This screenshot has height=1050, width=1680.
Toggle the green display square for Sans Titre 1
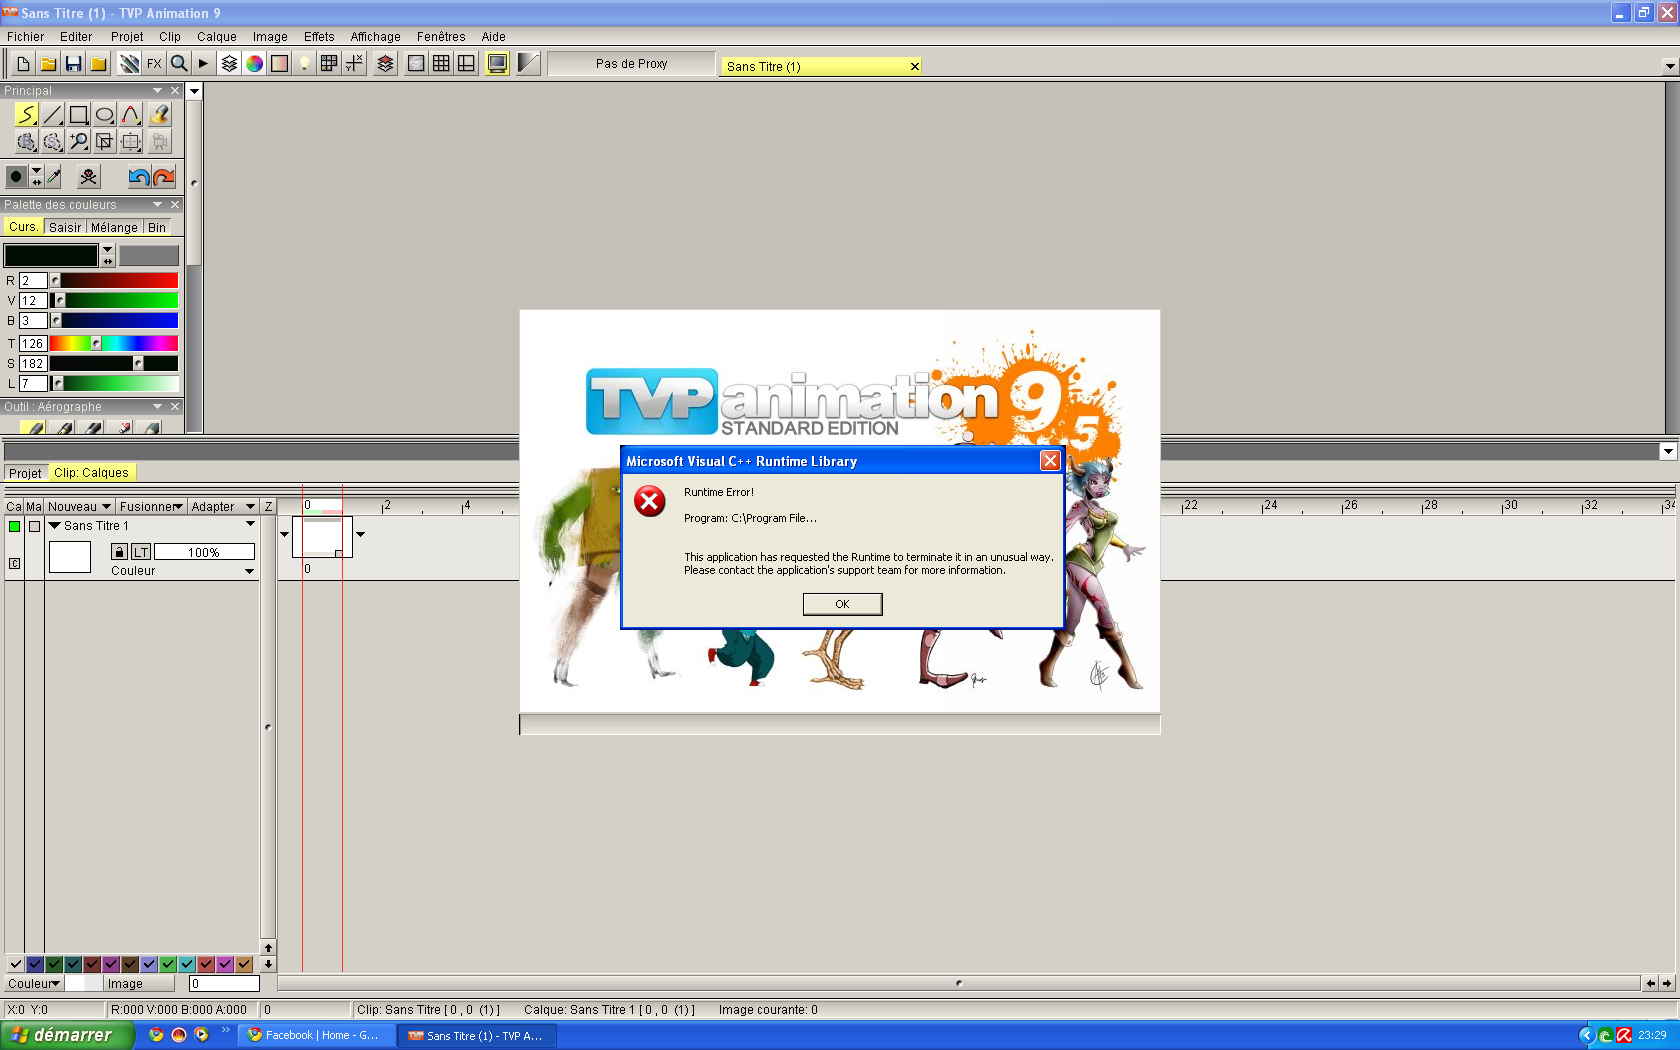(14, 526)
